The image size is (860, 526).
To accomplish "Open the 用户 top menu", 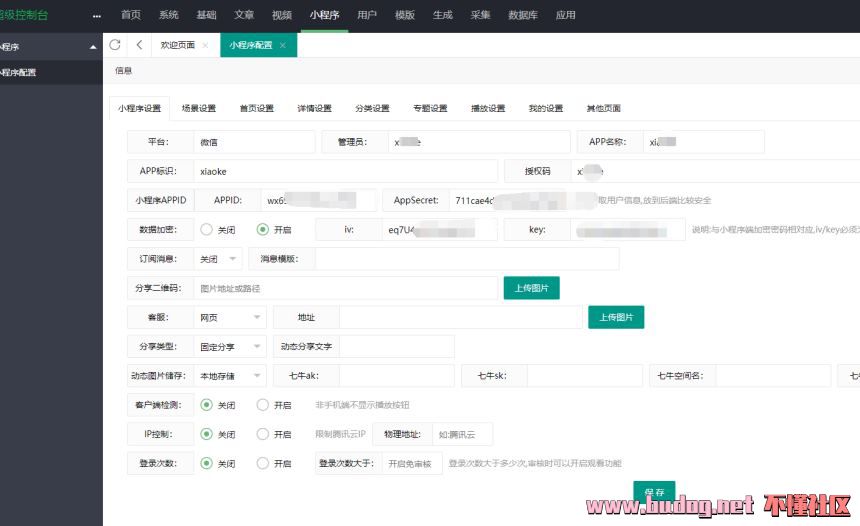I will coord(367,15).
